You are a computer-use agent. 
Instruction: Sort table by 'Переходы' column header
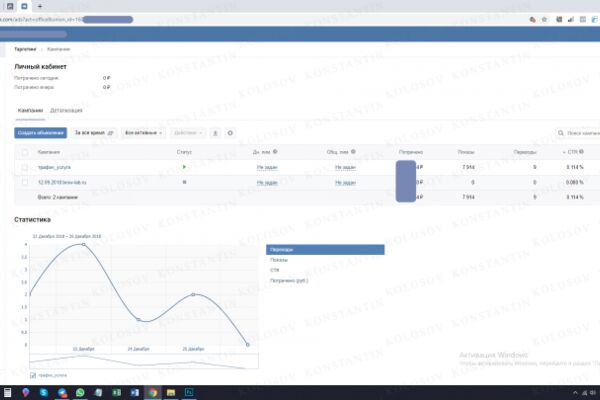525,152
